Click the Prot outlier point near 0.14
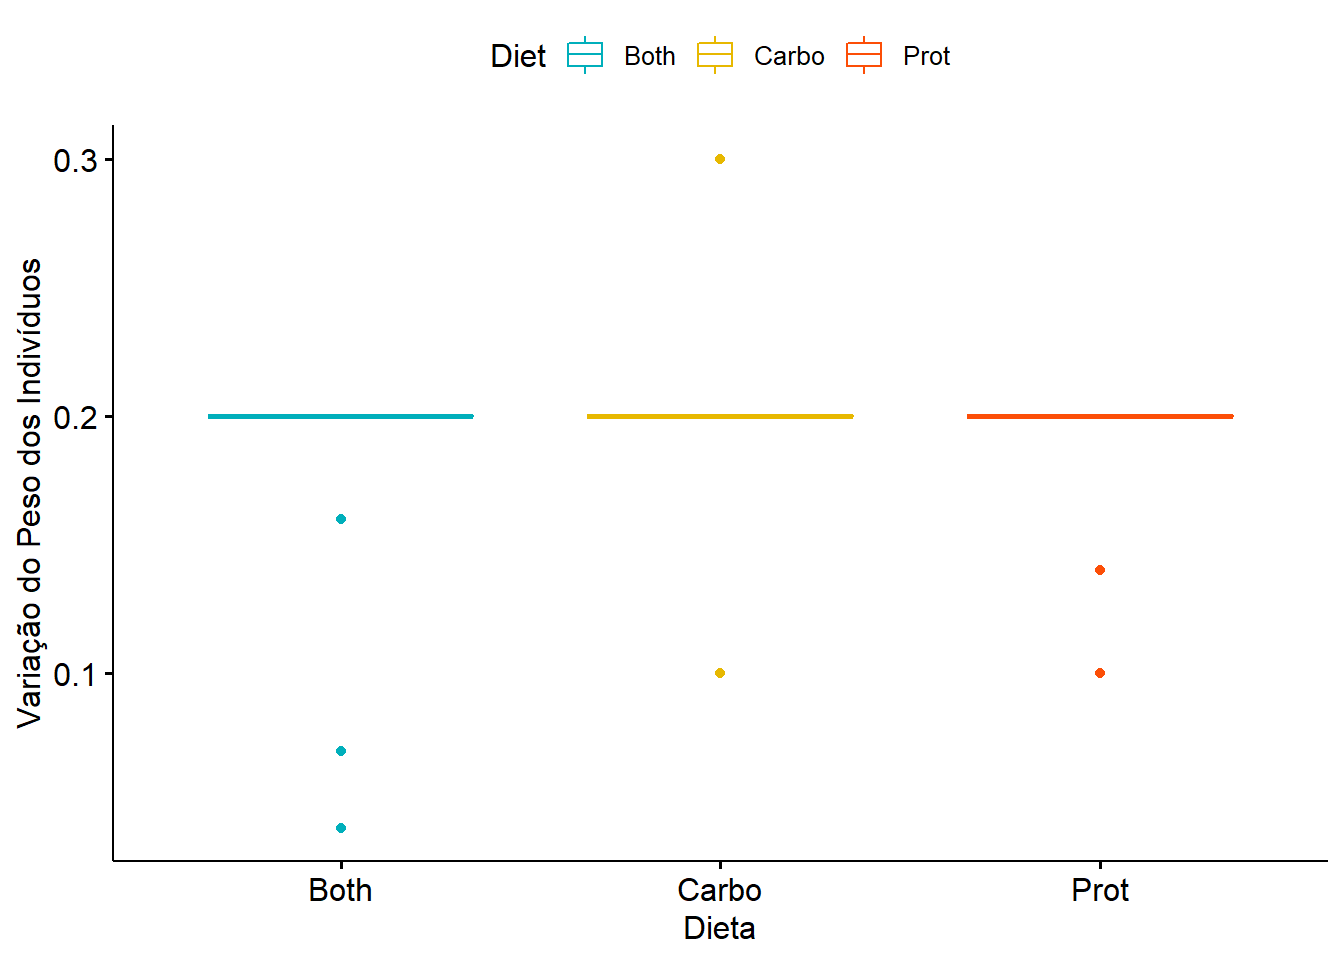Screen dimensions: 1344x960 [1100, 570]
